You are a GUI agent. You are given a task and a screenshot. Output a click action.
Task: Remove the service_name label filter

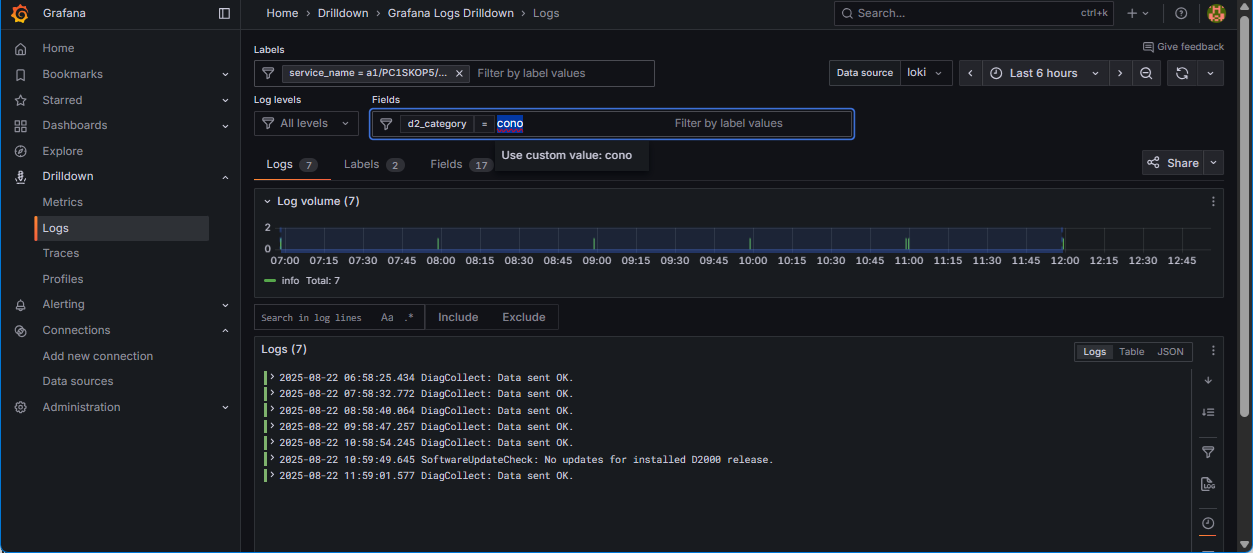point(459,73)
